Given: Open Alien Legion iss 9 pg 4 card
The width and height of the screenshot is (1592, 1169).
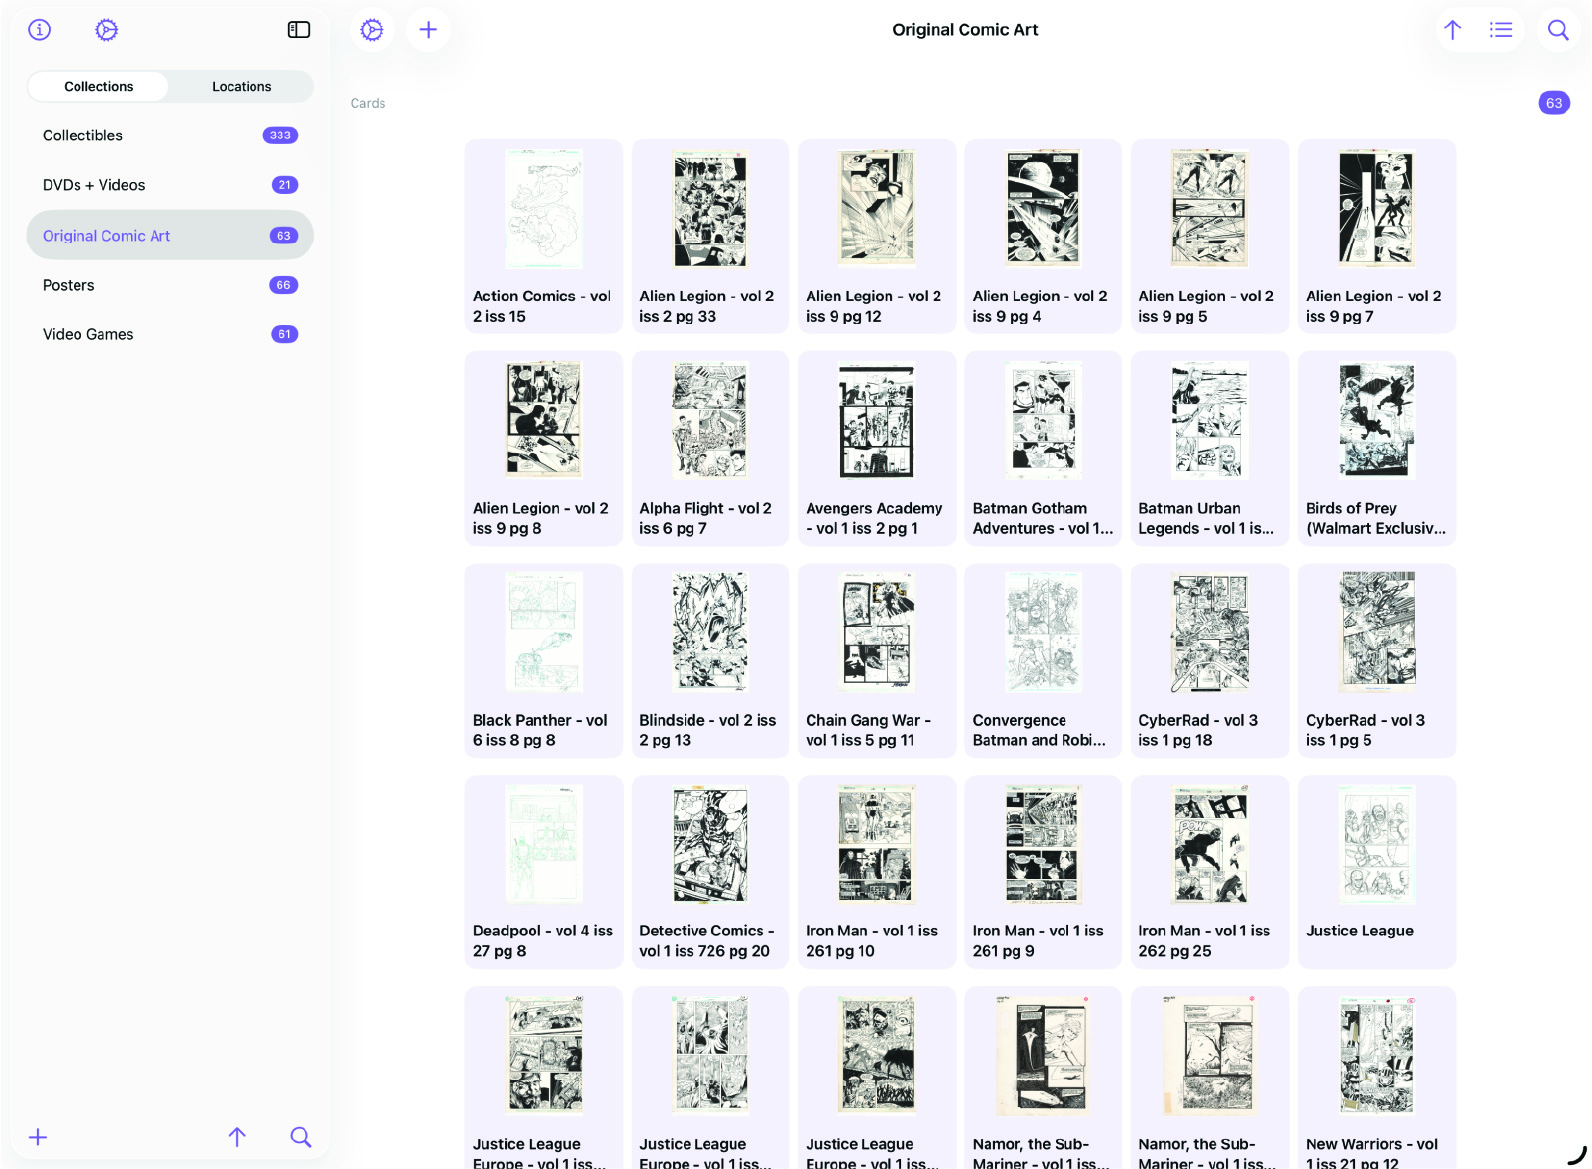Looking at the screenshot, I should click(1043, 236).
